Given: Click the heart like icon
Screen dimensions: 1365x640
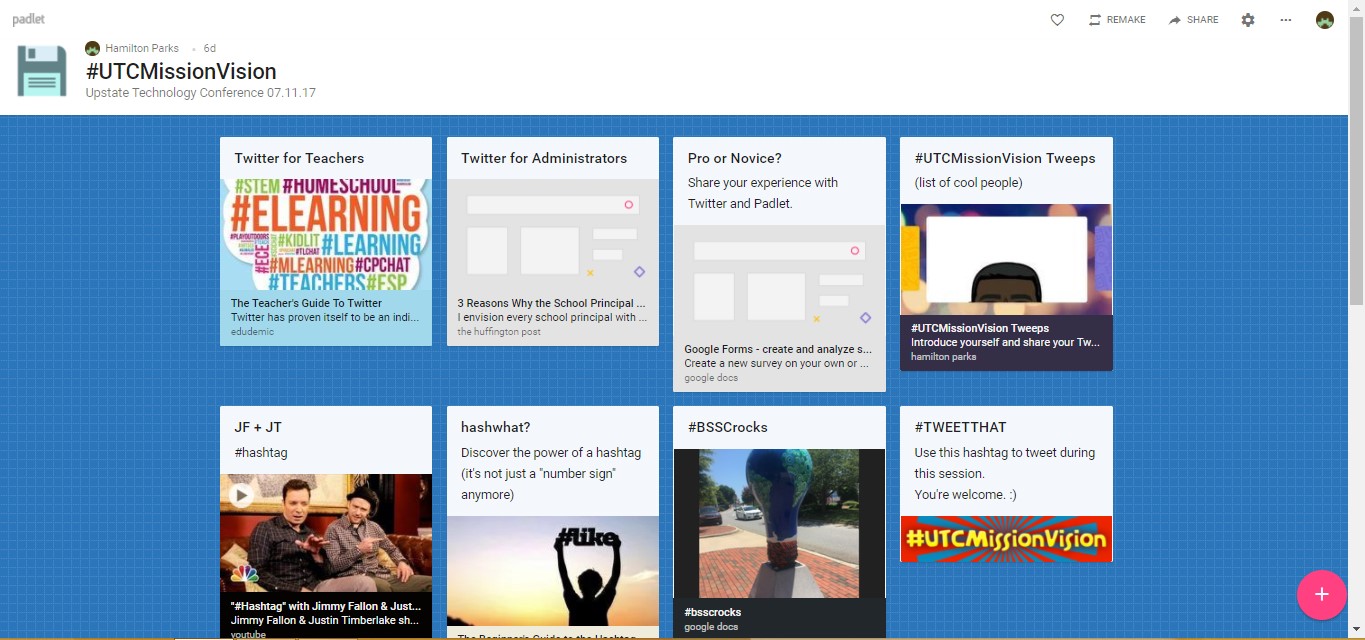Looking at the screenshot, I should [x=1057, y=20].
